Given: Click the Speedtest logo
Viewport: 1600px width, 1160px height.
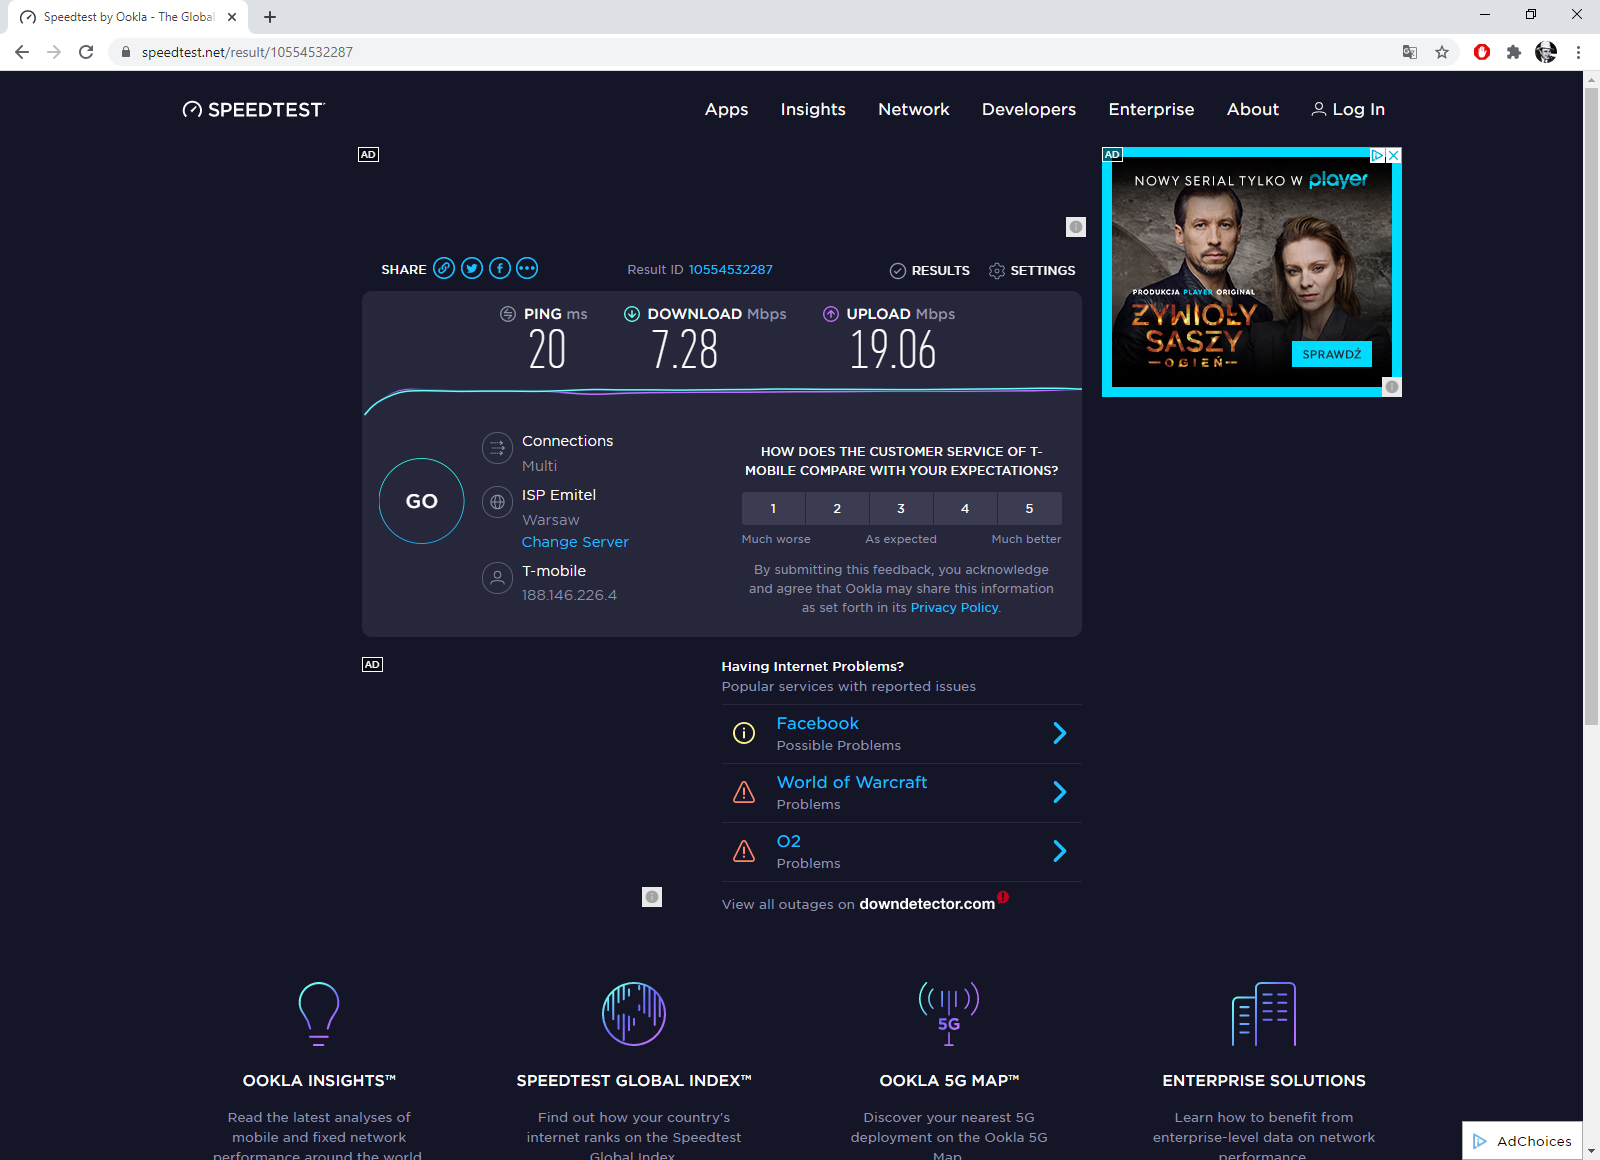Looking at the screenshot, I should pyautogui.click(x=254, y=110).
